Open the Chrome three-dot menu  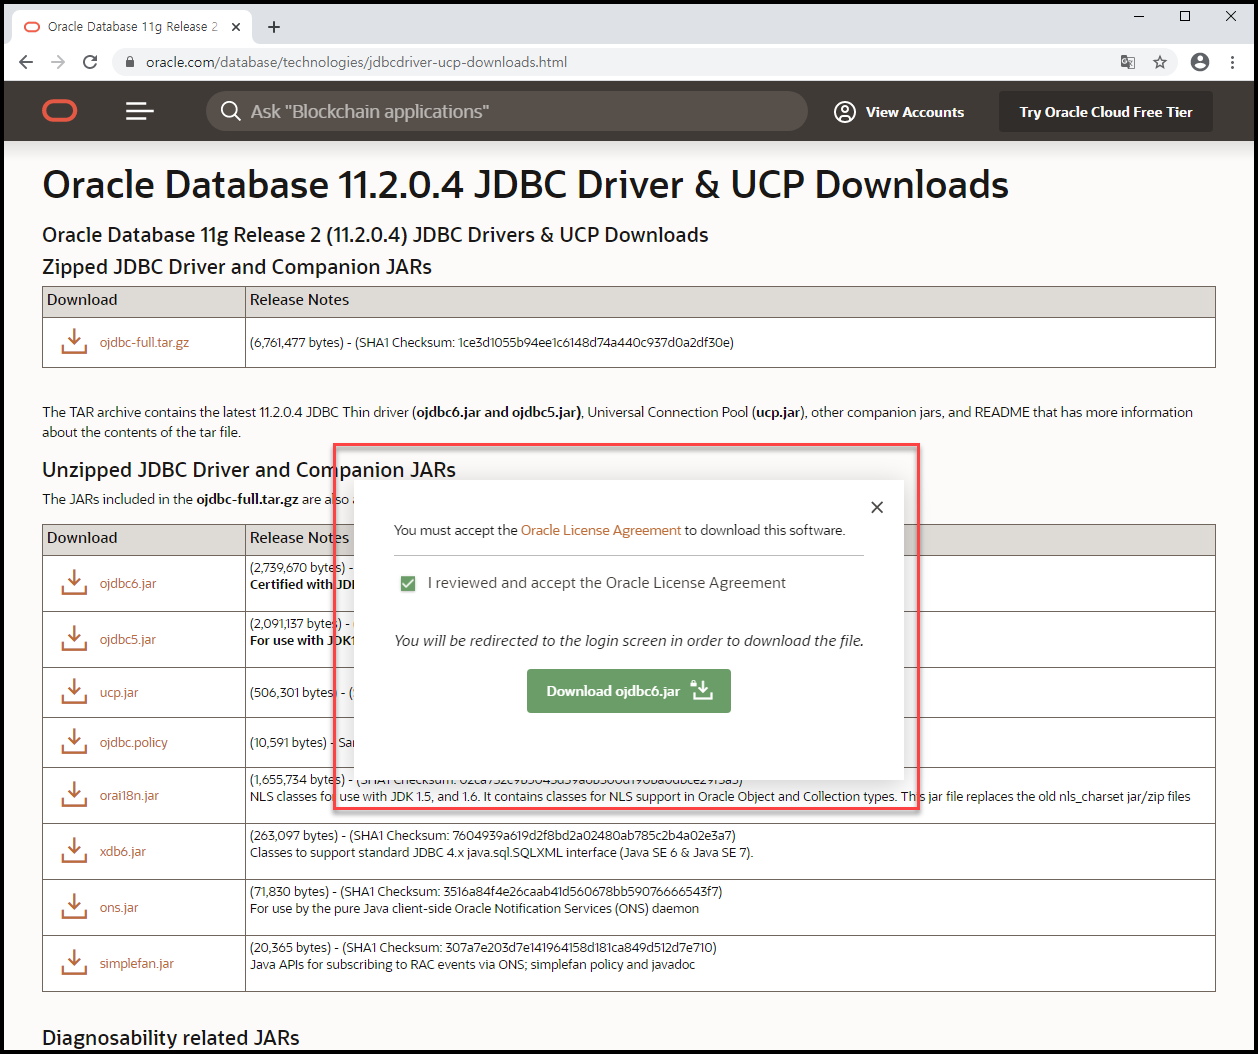click(1232, 62)
